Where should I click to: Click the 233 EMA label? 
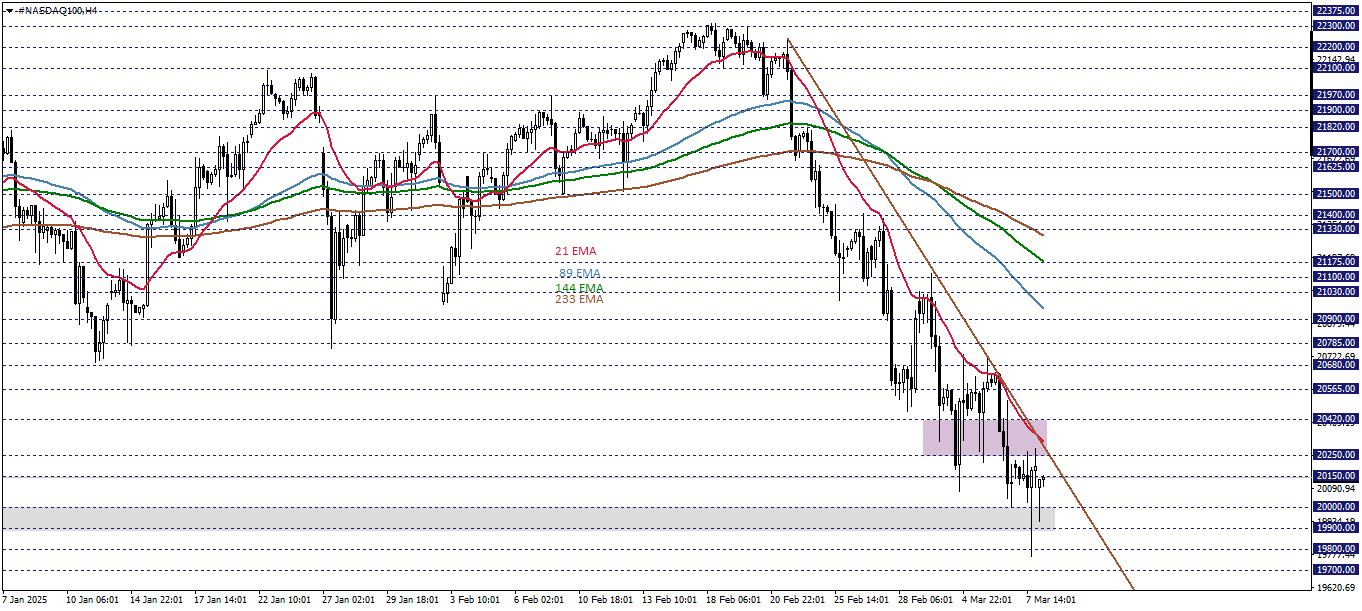579,299
